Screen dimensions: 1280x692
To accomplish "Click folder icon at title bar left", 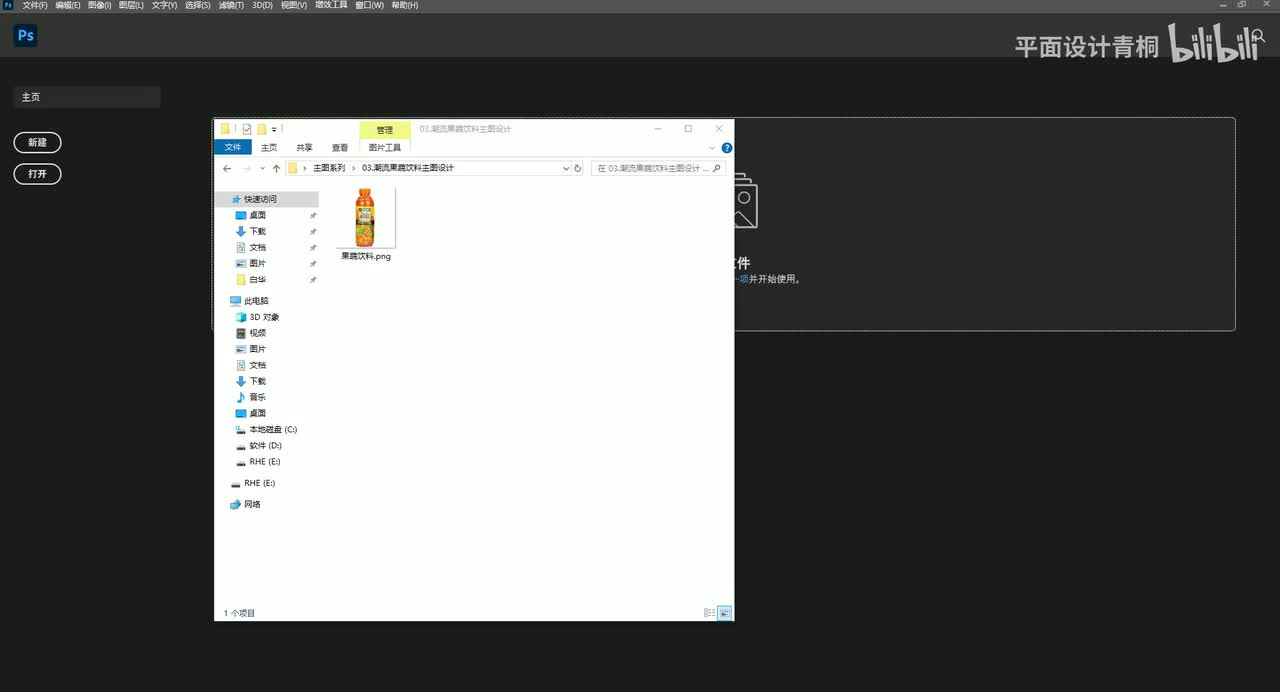I will [226, 129].
